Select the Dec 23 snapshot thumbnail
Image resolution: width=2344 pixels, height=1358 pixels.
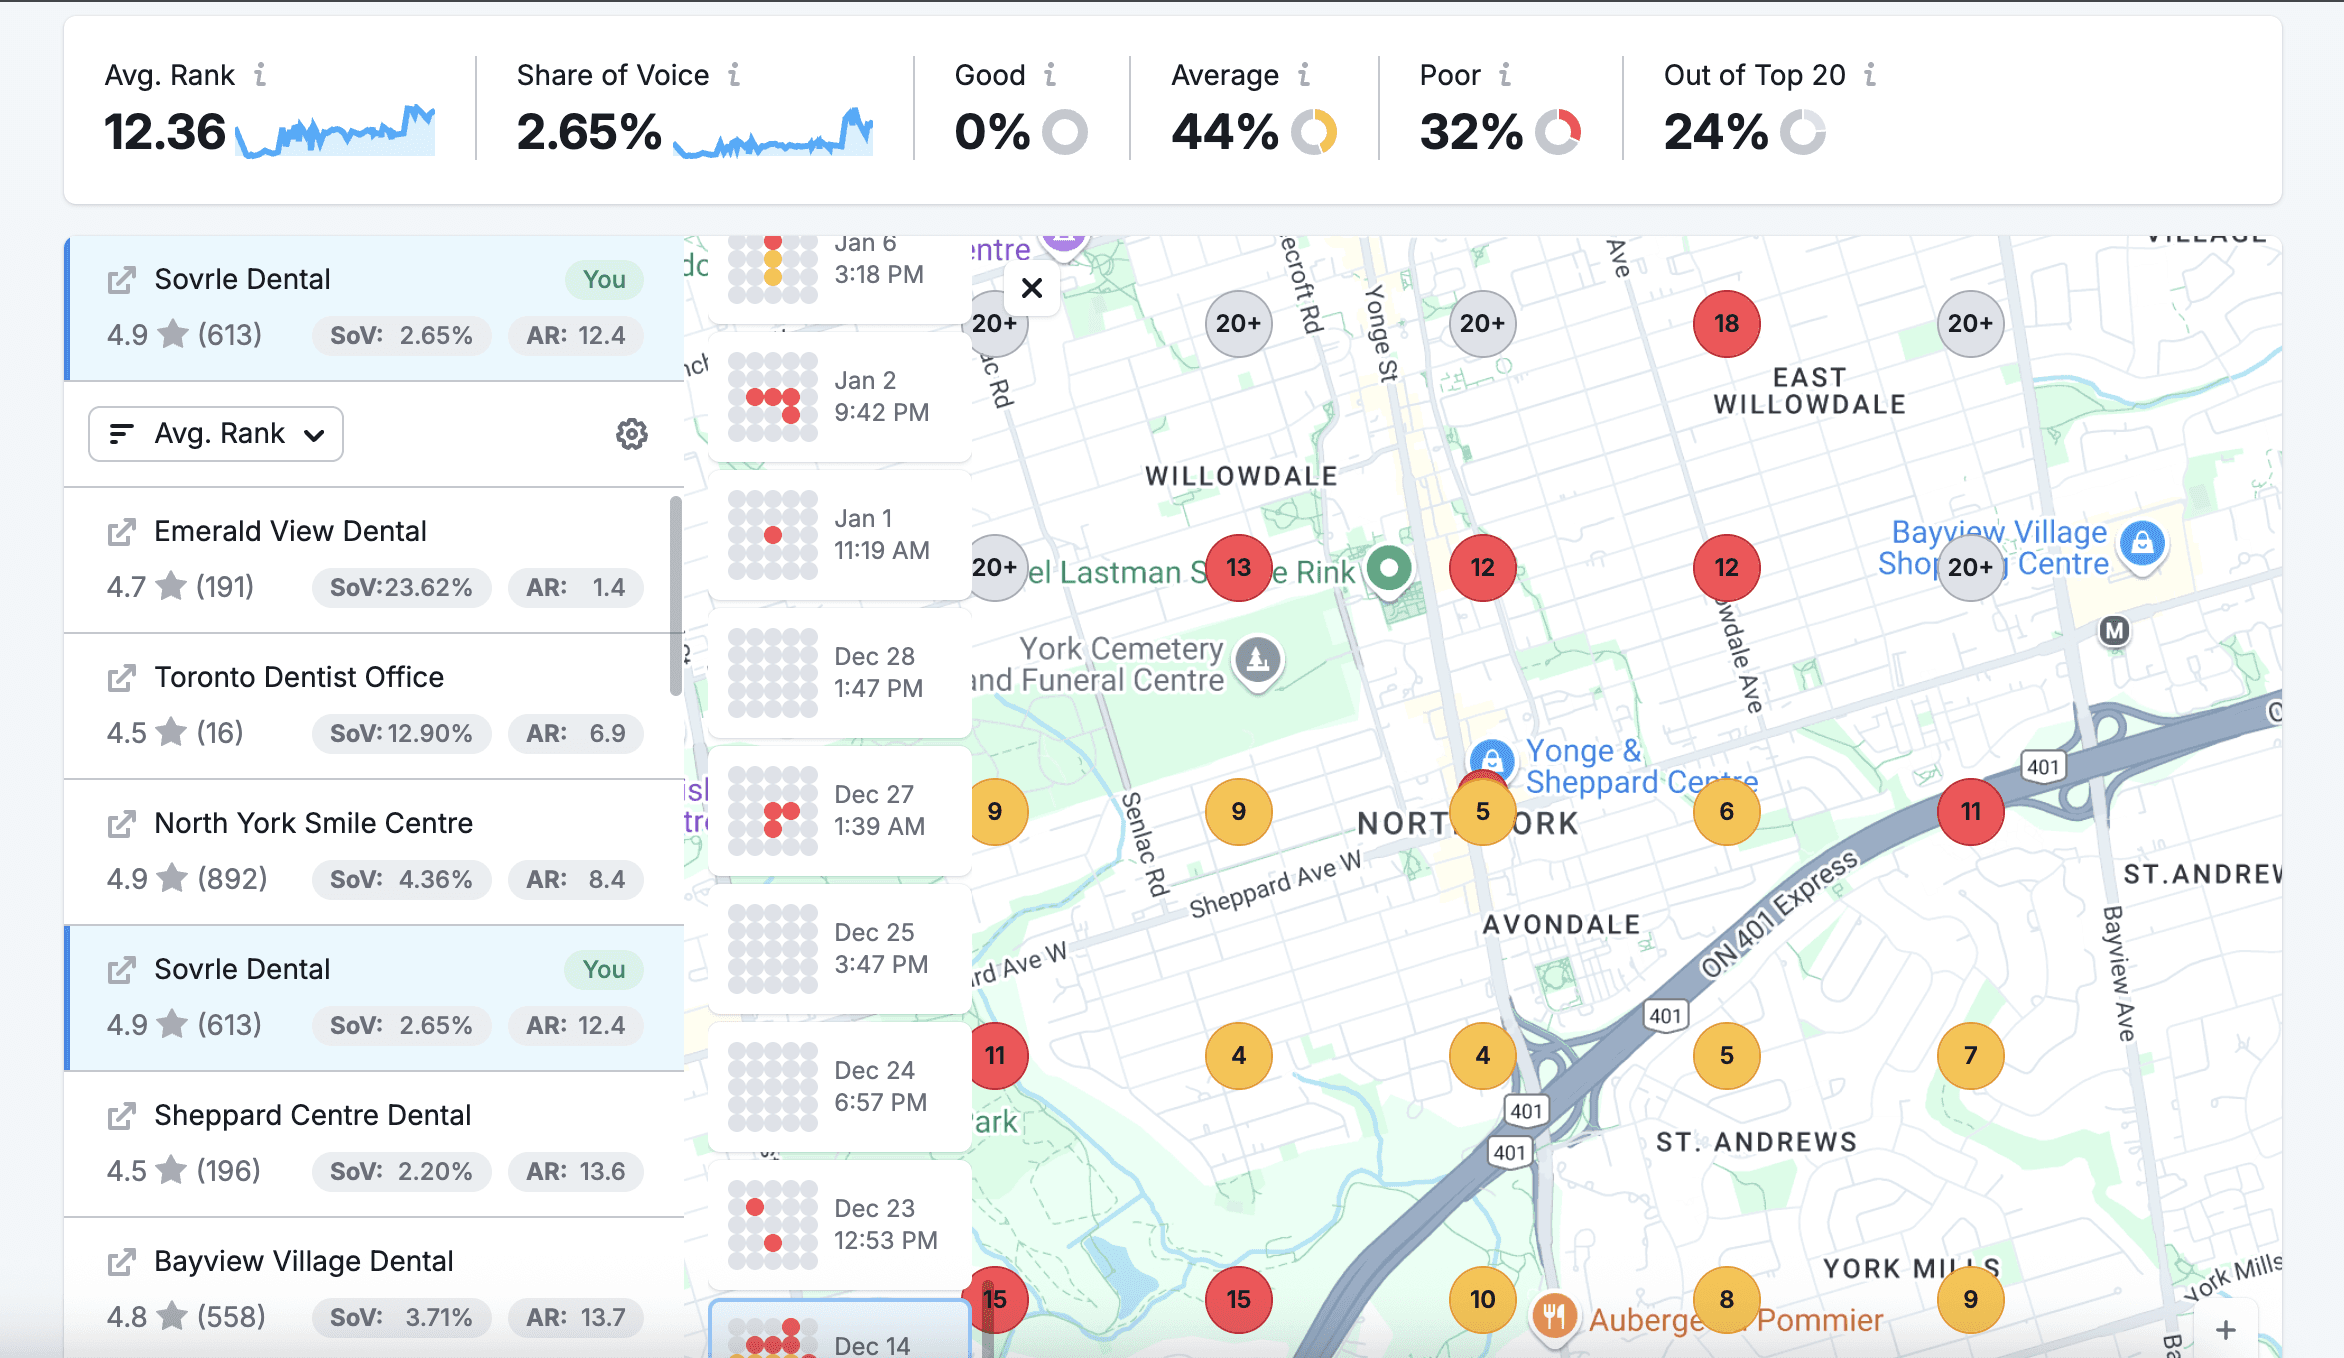click(x=838, y=1224)
